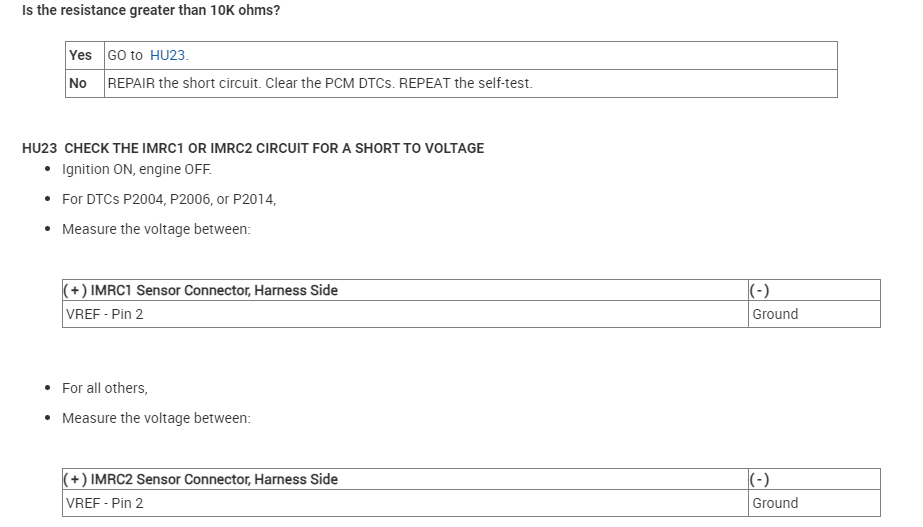Click the Ground cell in IMRC2 table

click(775, 503)
